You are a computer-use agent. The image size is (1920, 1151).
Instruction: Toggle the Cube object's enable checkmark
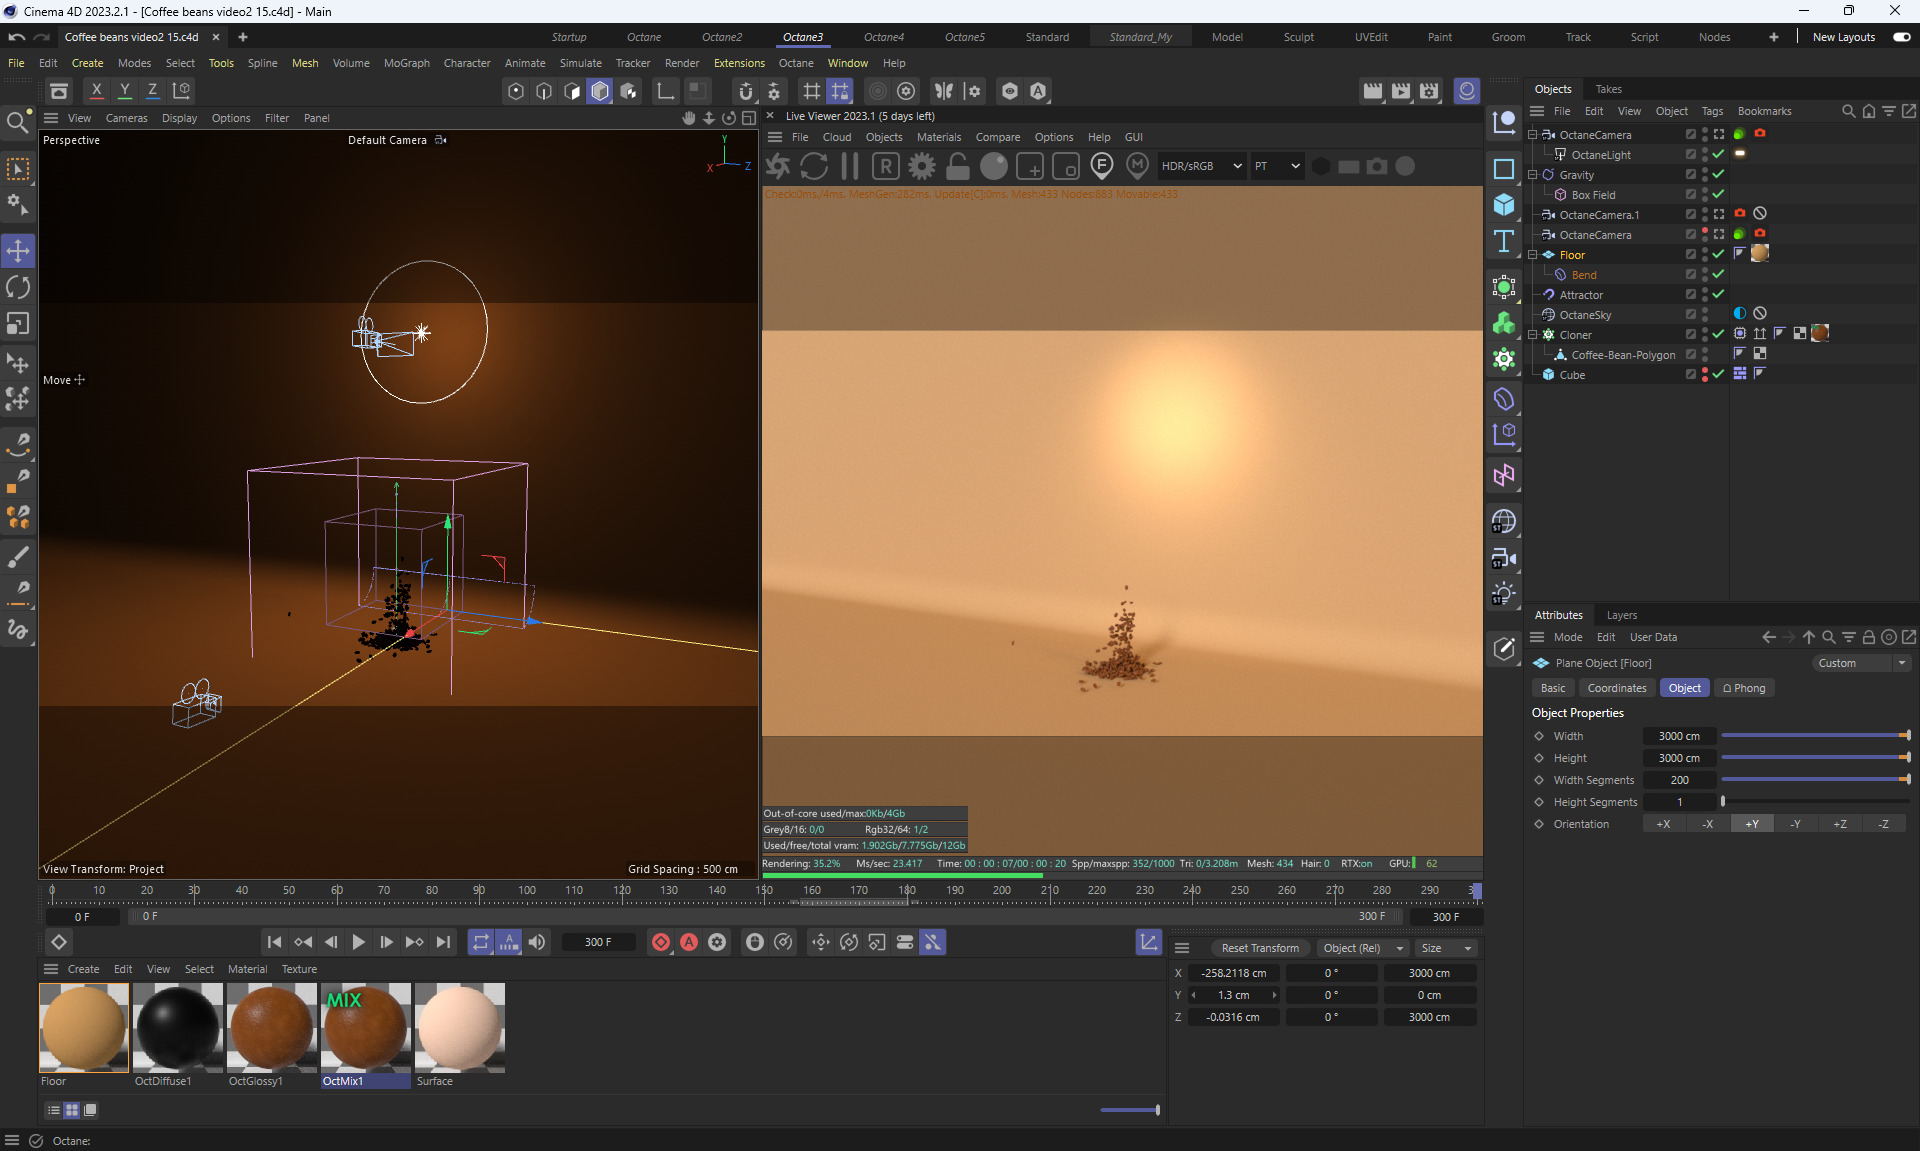coord(1718,374)
